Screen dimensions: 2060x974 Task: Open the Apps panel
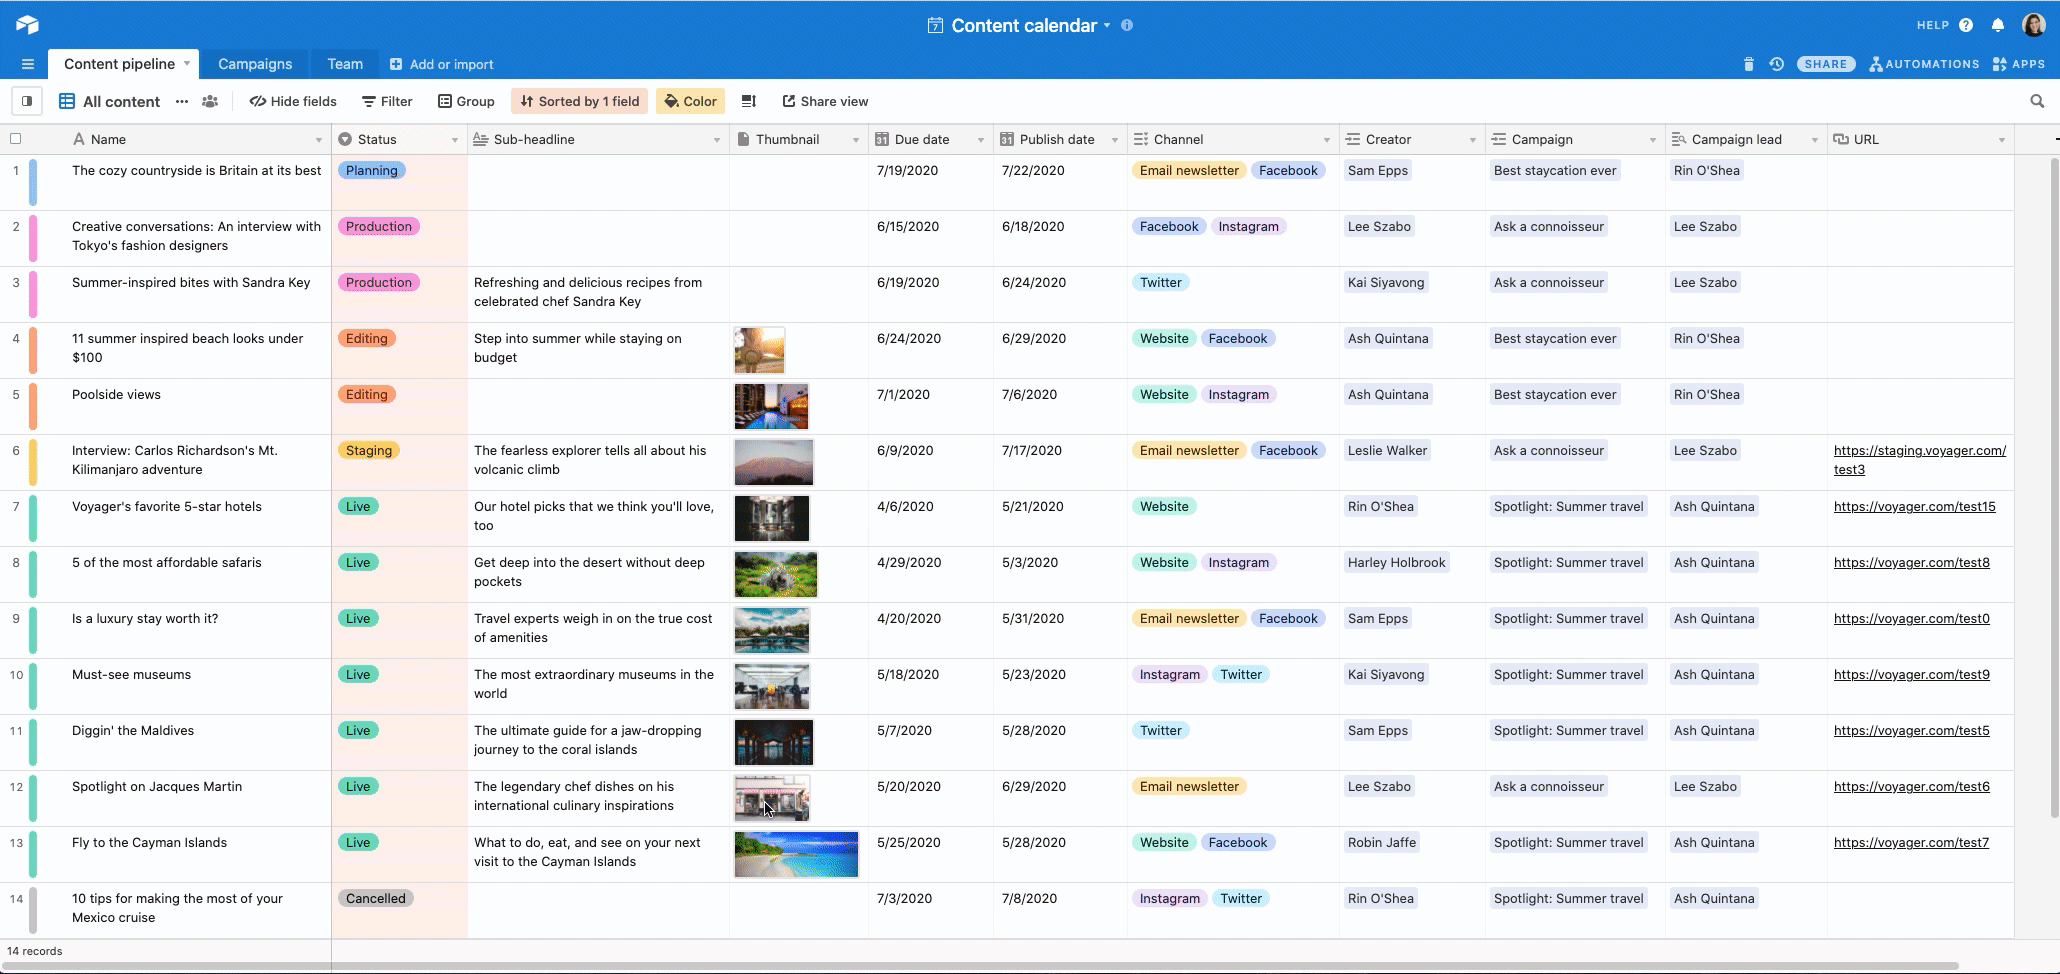[x=2019, y=64]
